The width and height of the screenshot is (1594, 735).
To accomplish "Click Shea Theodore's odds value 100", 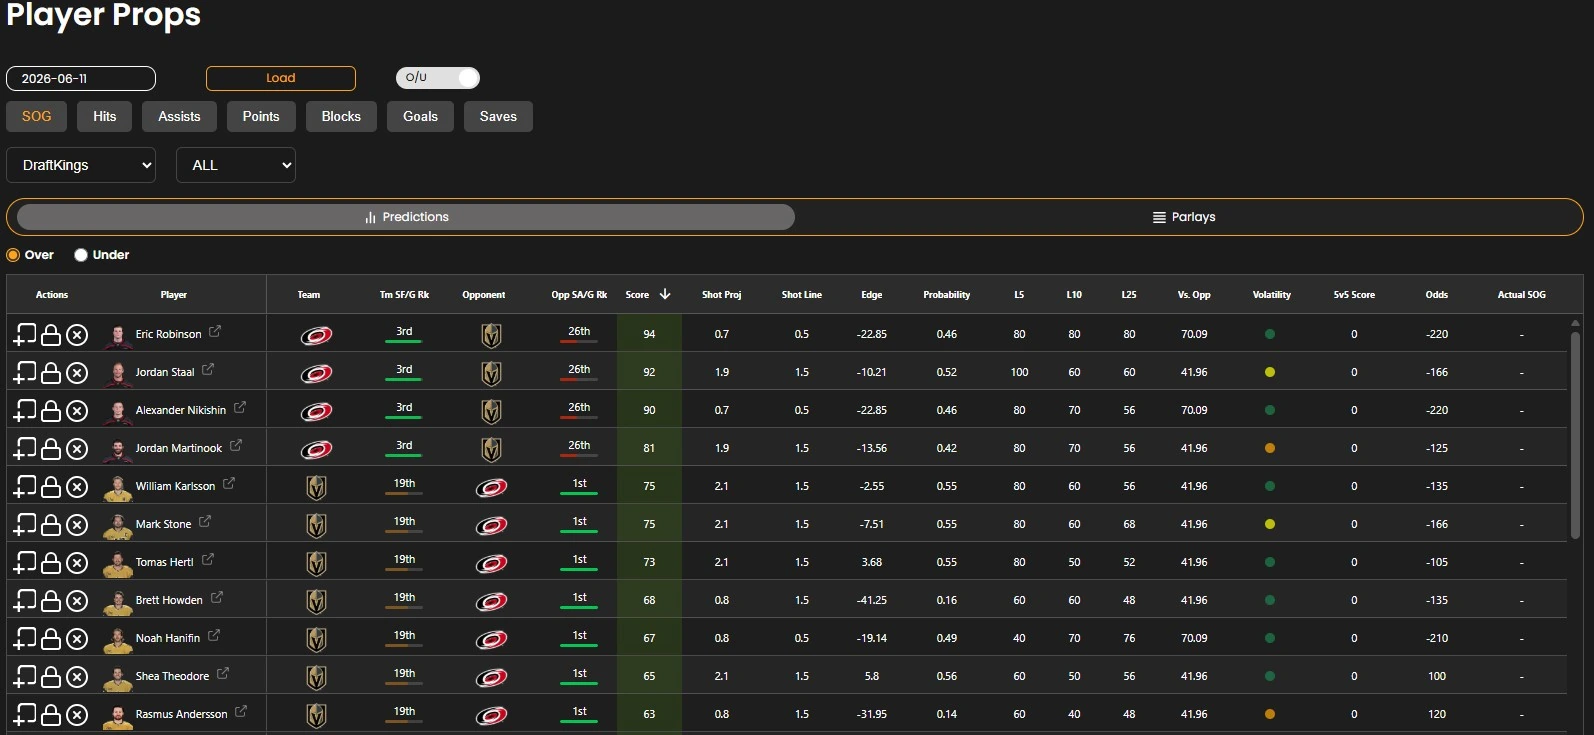I will [x=1437, y=676].
